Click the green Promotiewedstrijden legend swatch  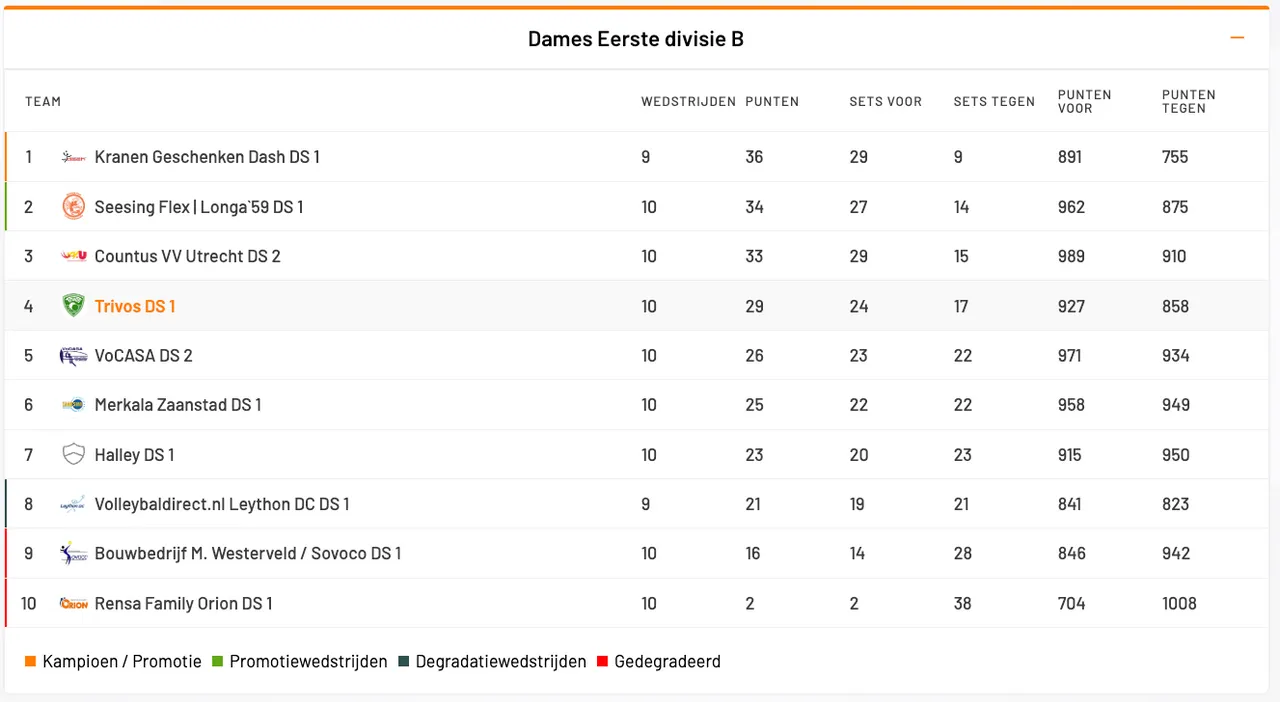(217, 662)
